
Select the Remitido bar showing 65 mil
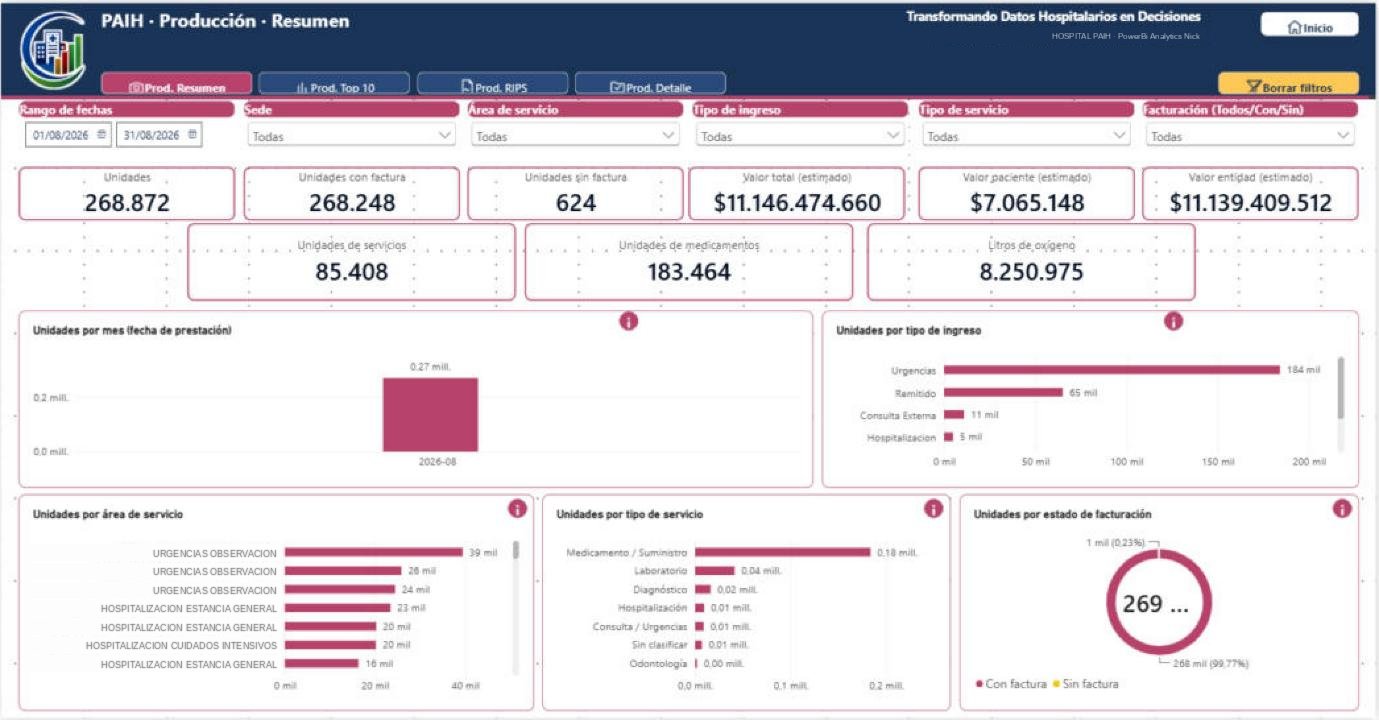coord(1003,392)
